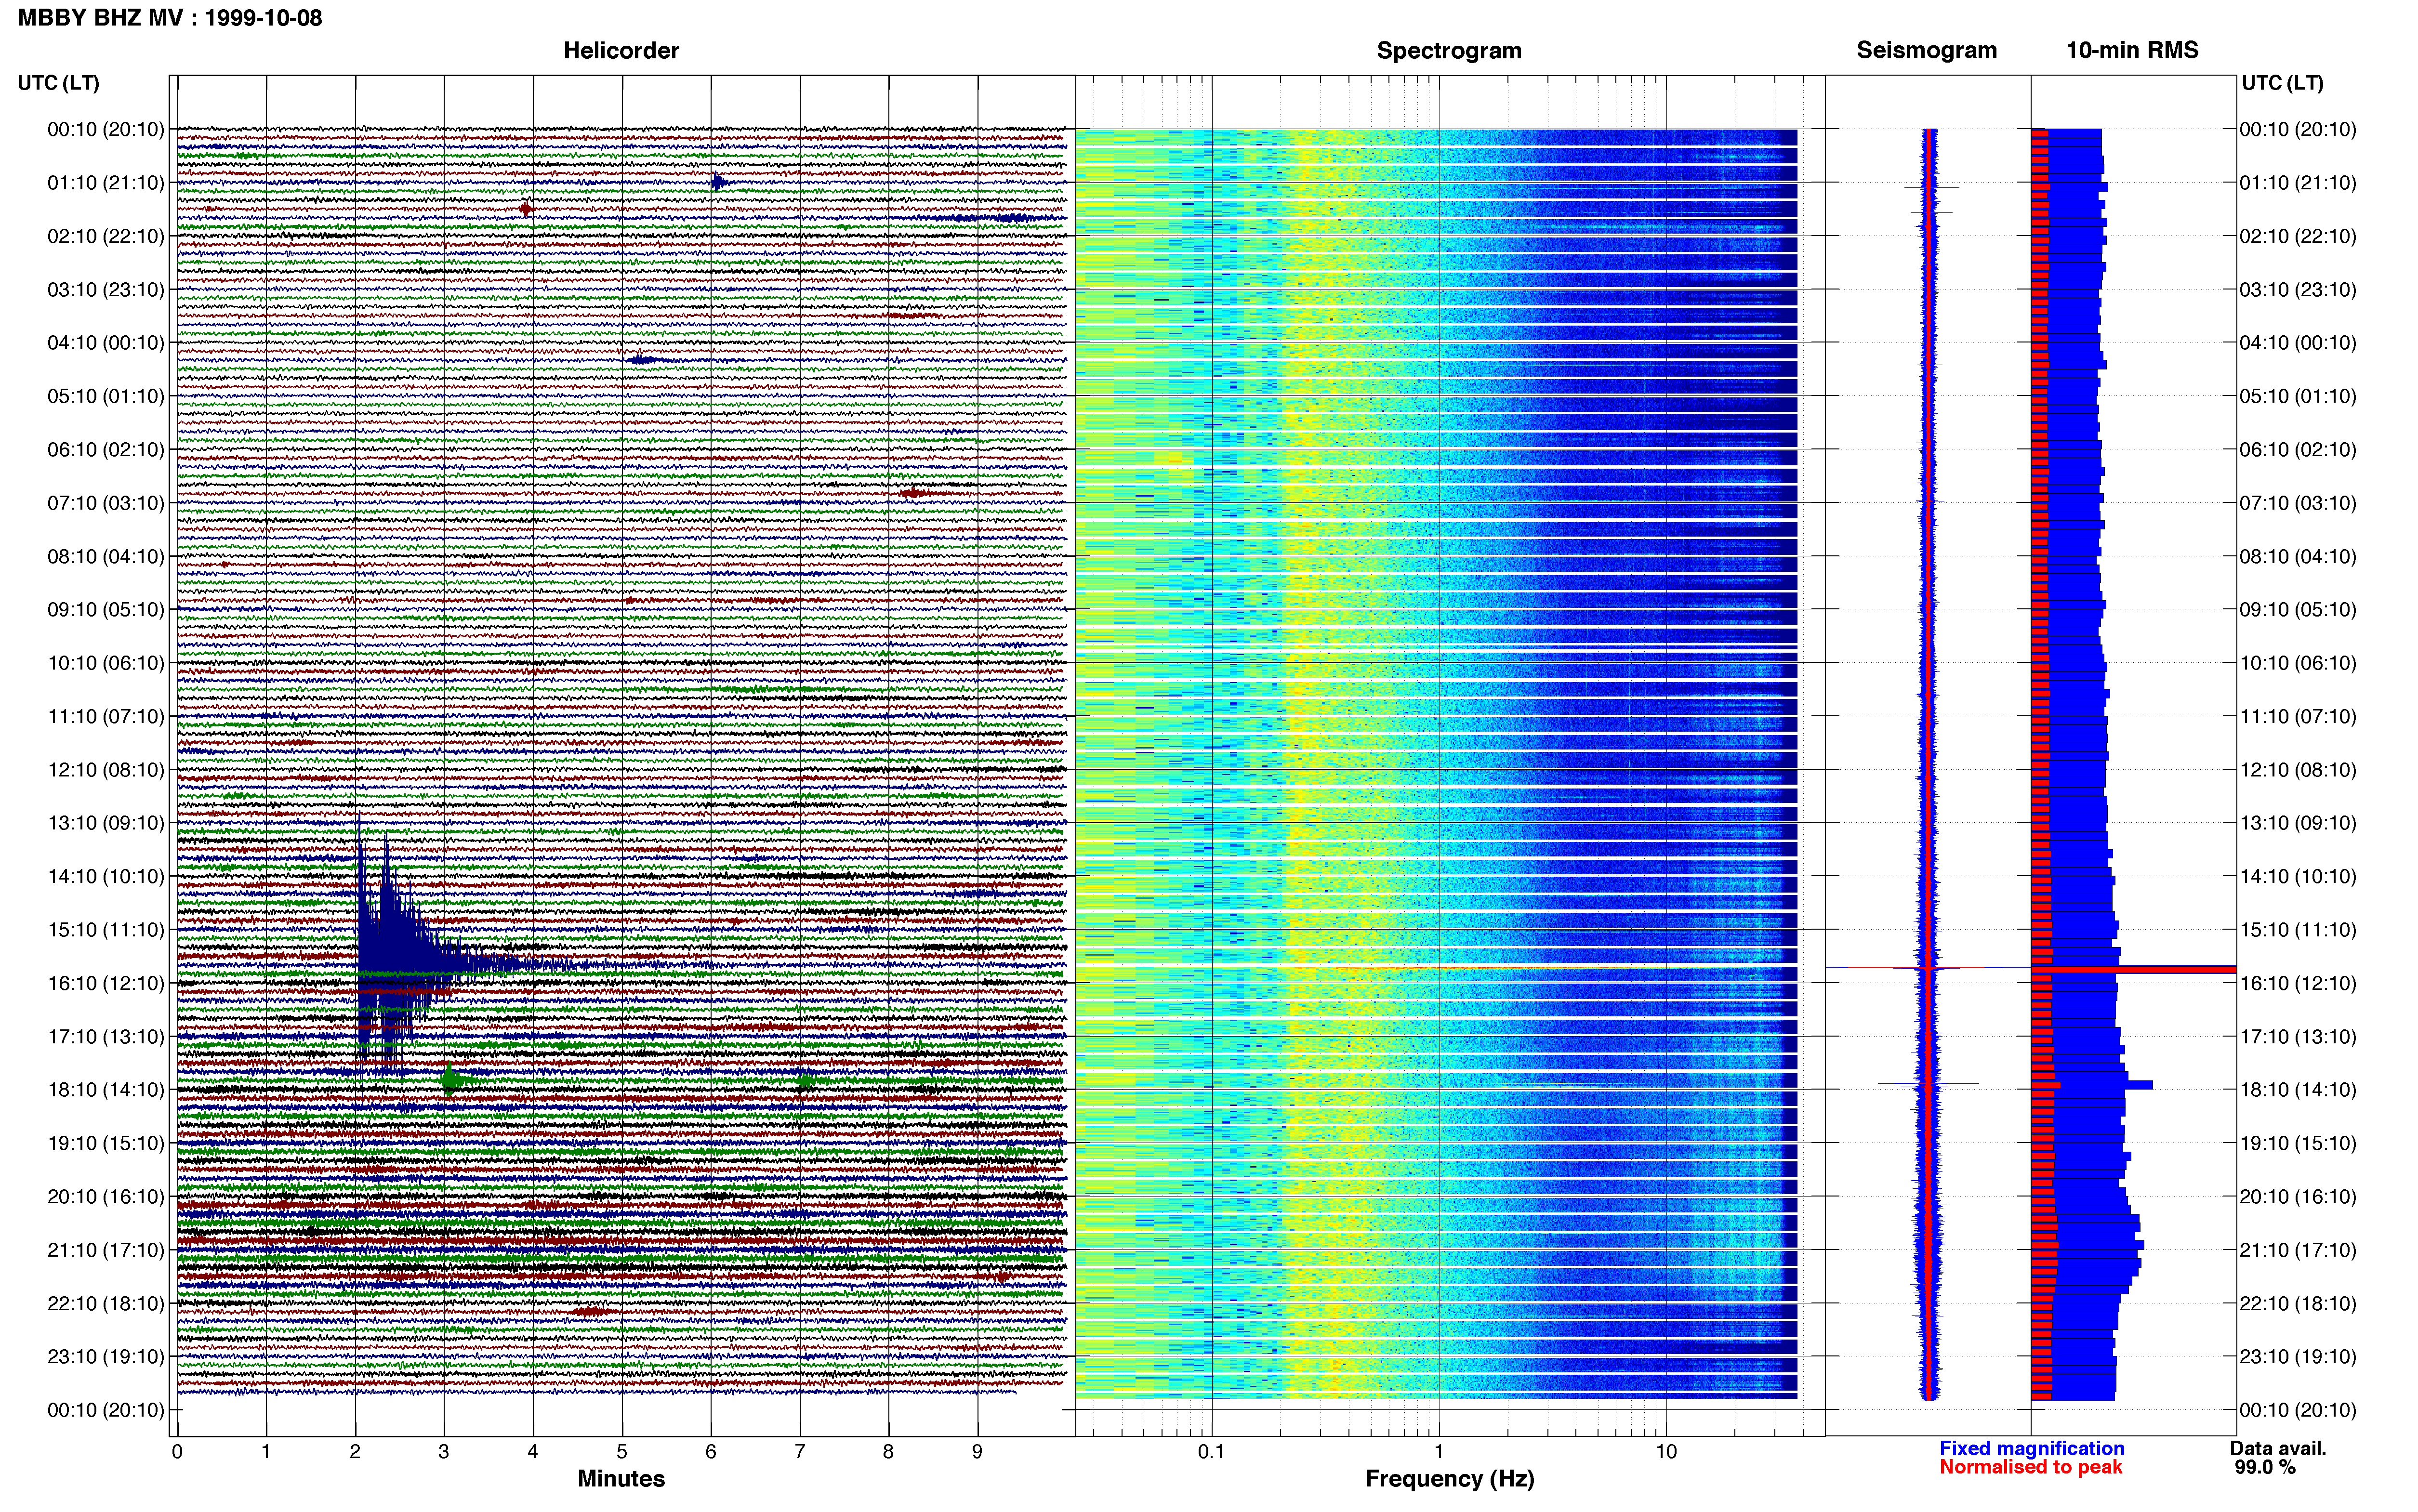The height and width of the screenshot is (1512, 2418).
Task: Click the right time label '22:10 (18:10)'
Action: coord(2298,1304)
